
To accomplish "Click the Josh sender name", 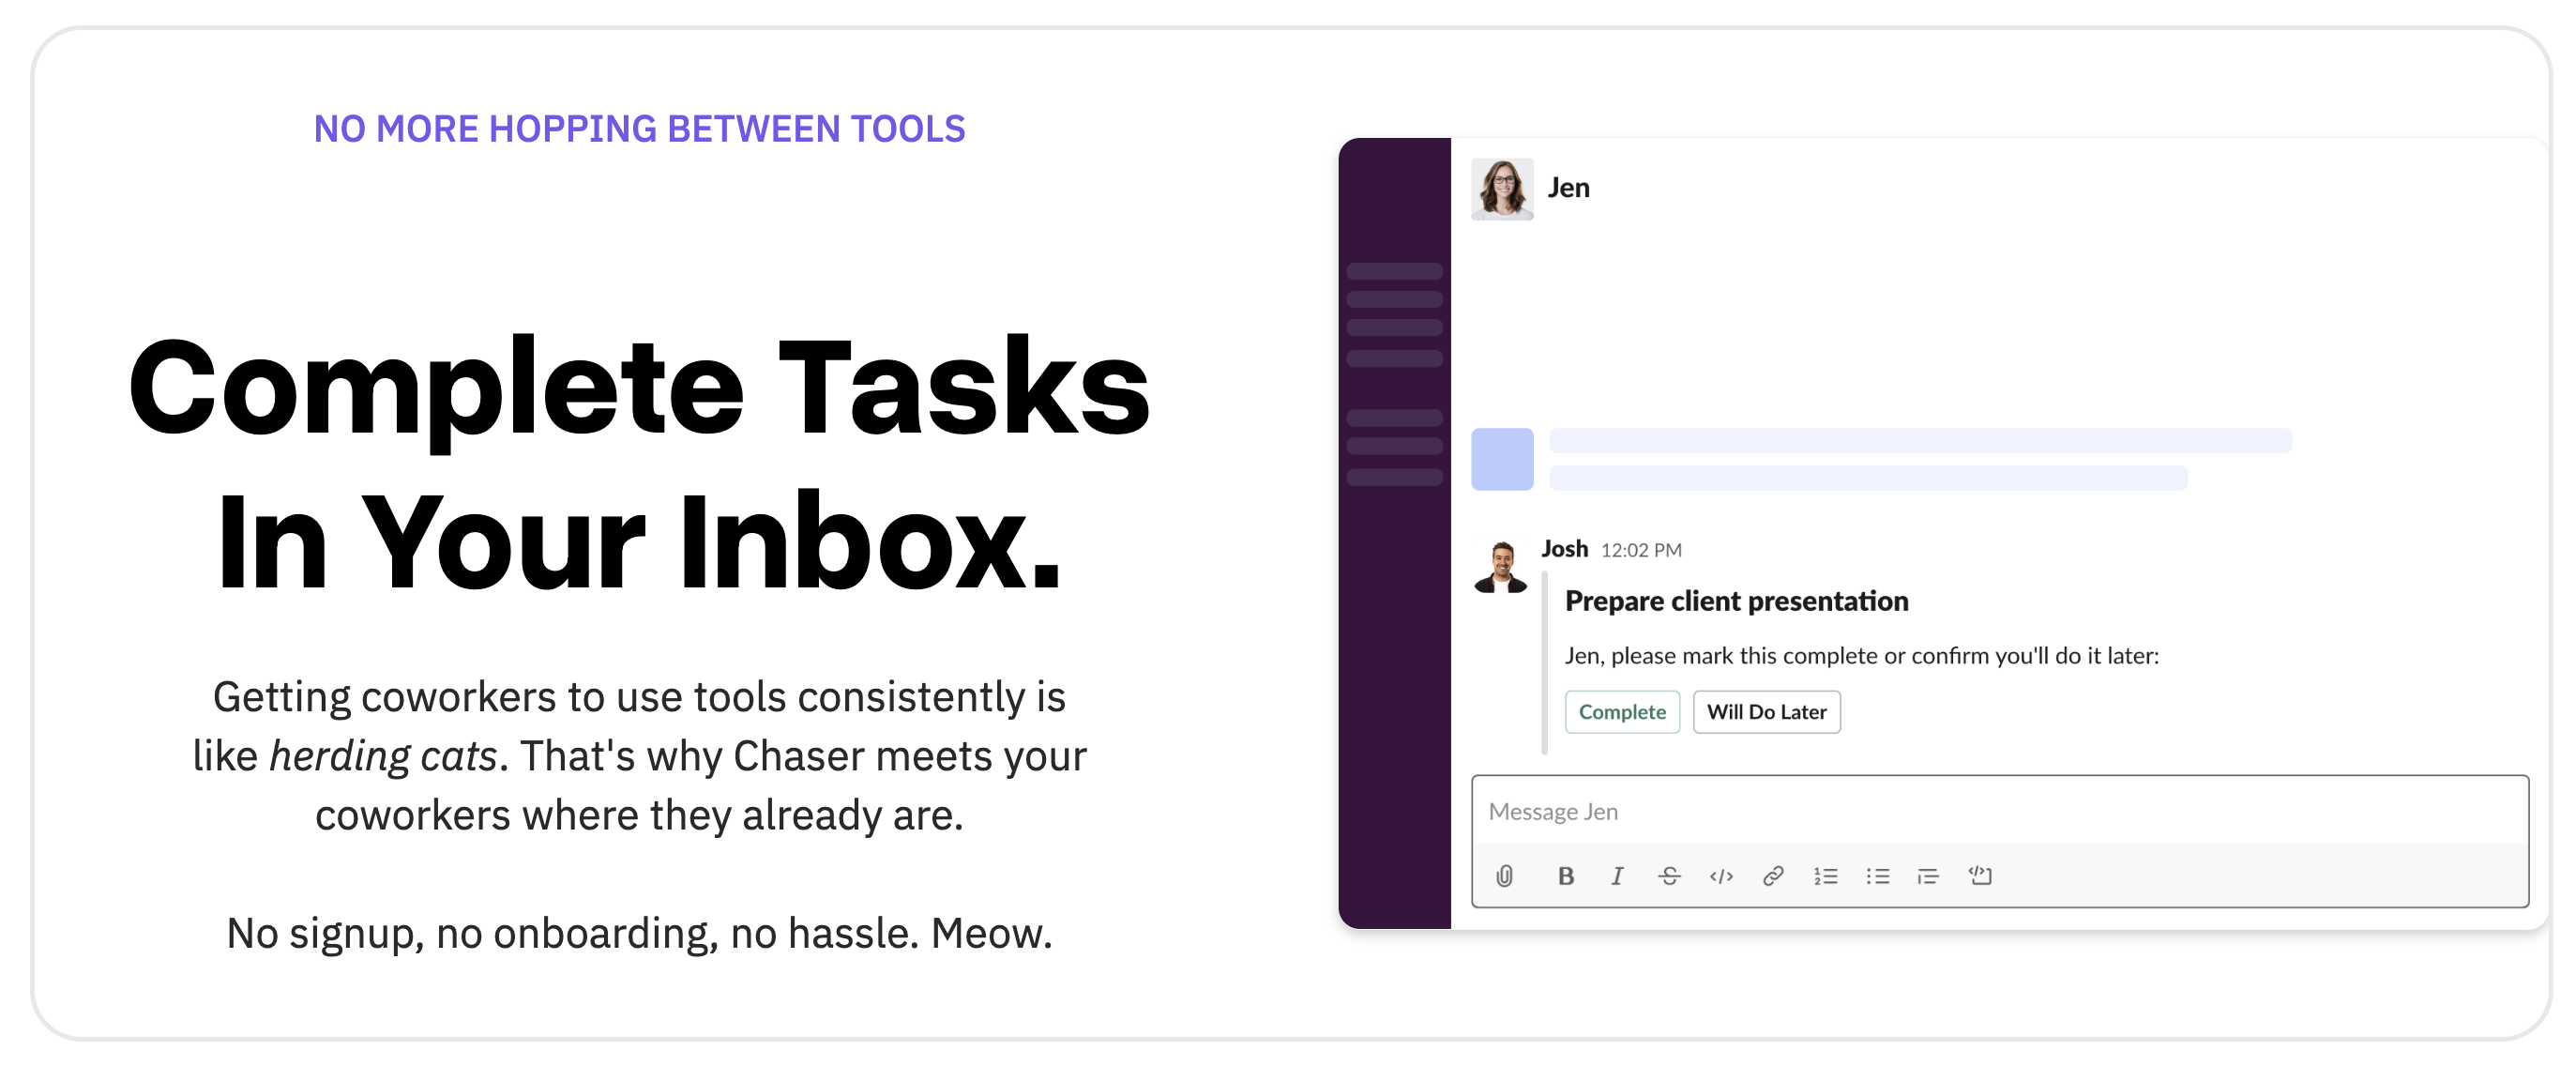I will pos(1564,549).
